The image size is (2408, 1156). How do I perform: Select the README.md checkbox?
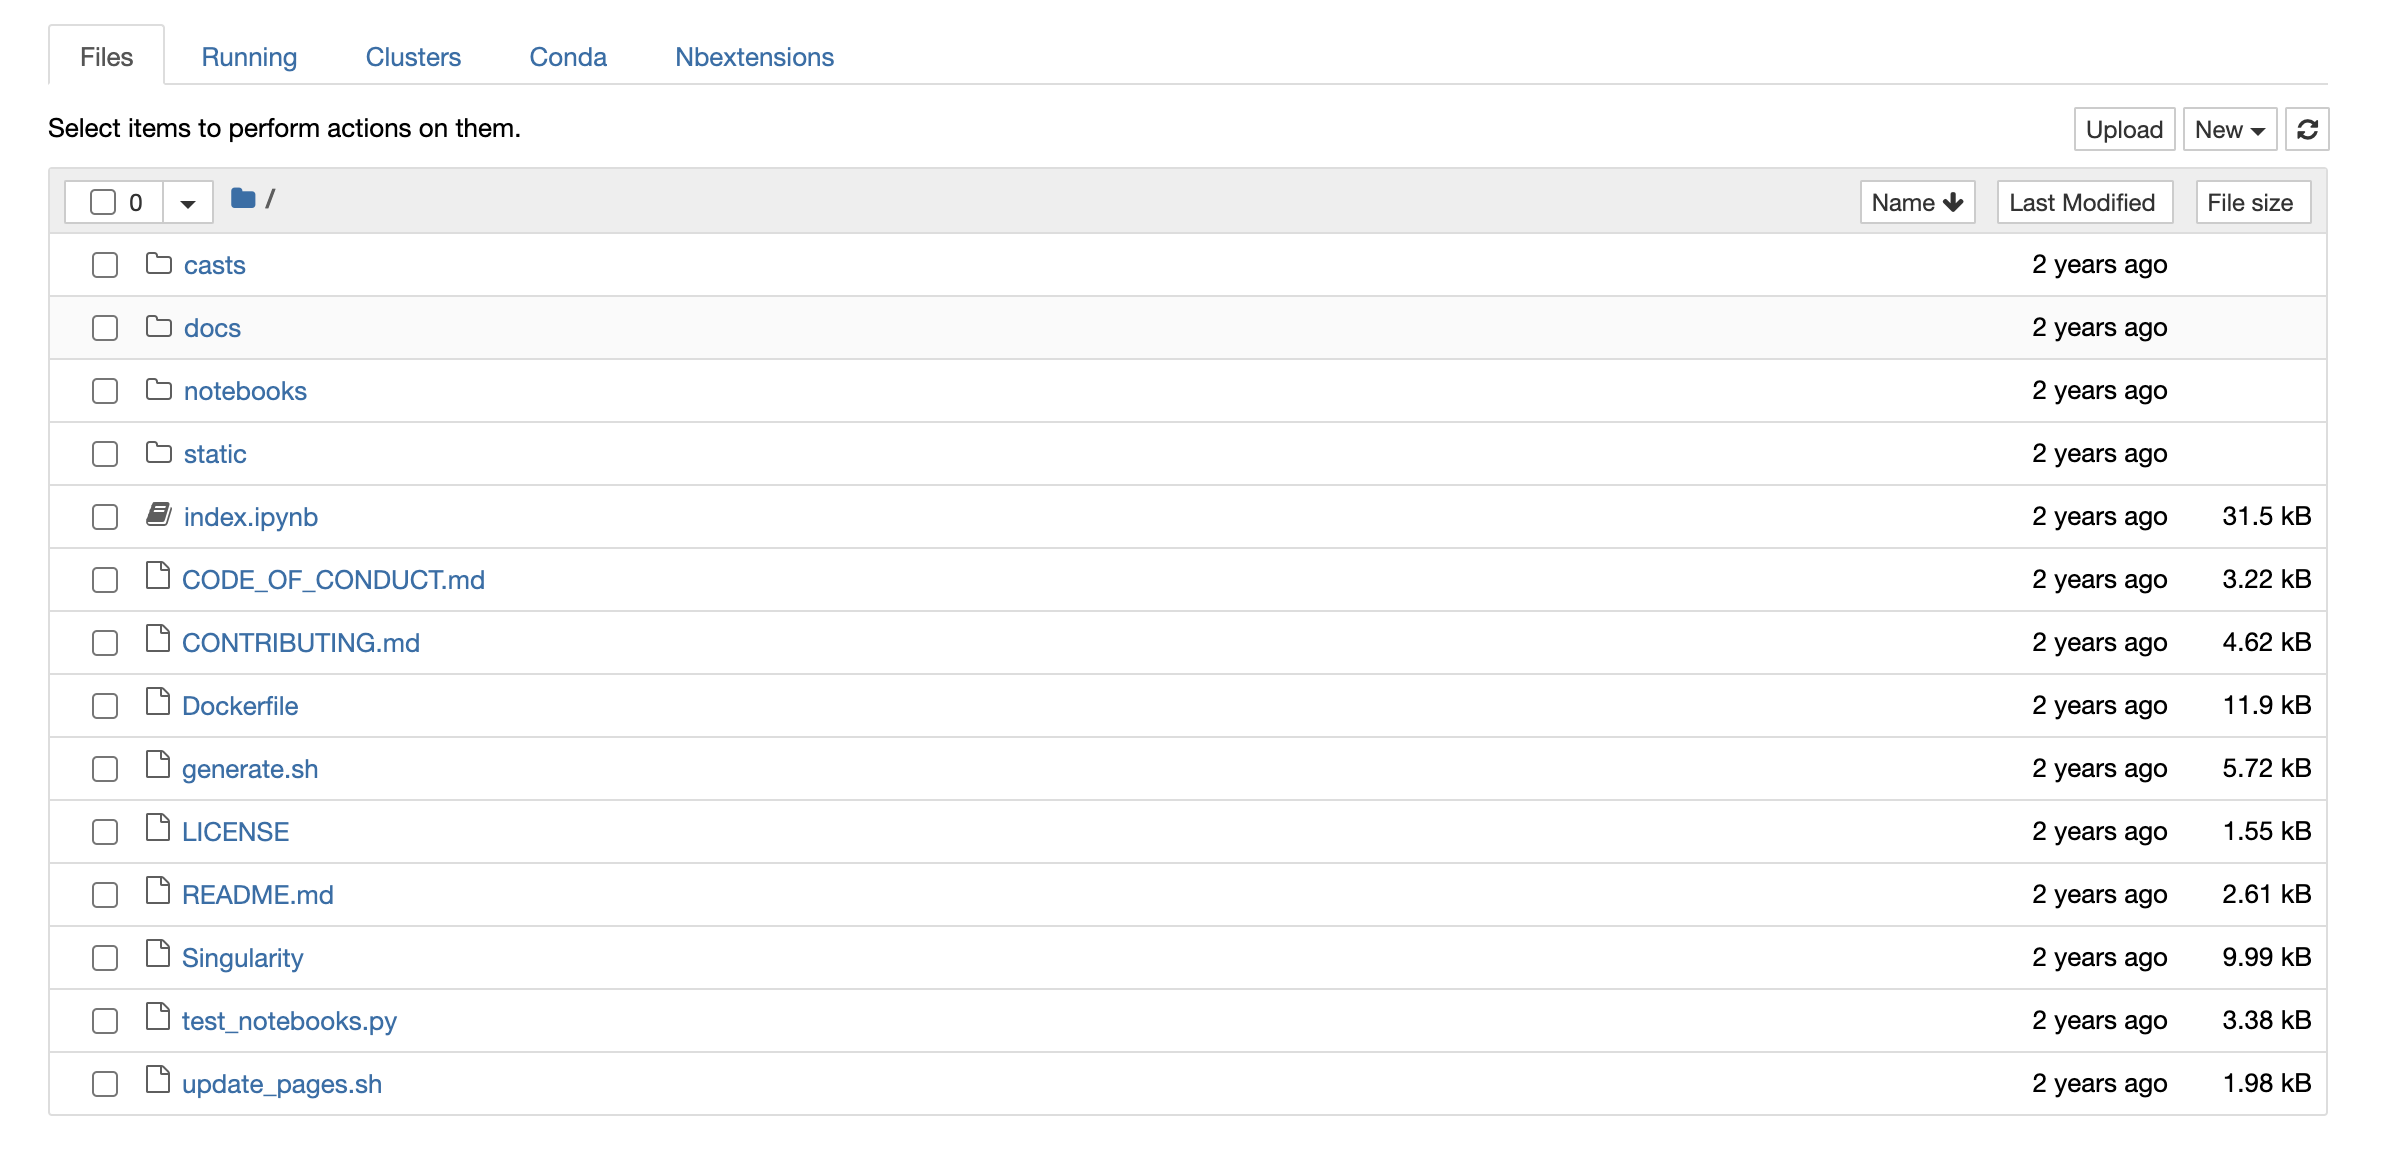click(x=105, y=895)
